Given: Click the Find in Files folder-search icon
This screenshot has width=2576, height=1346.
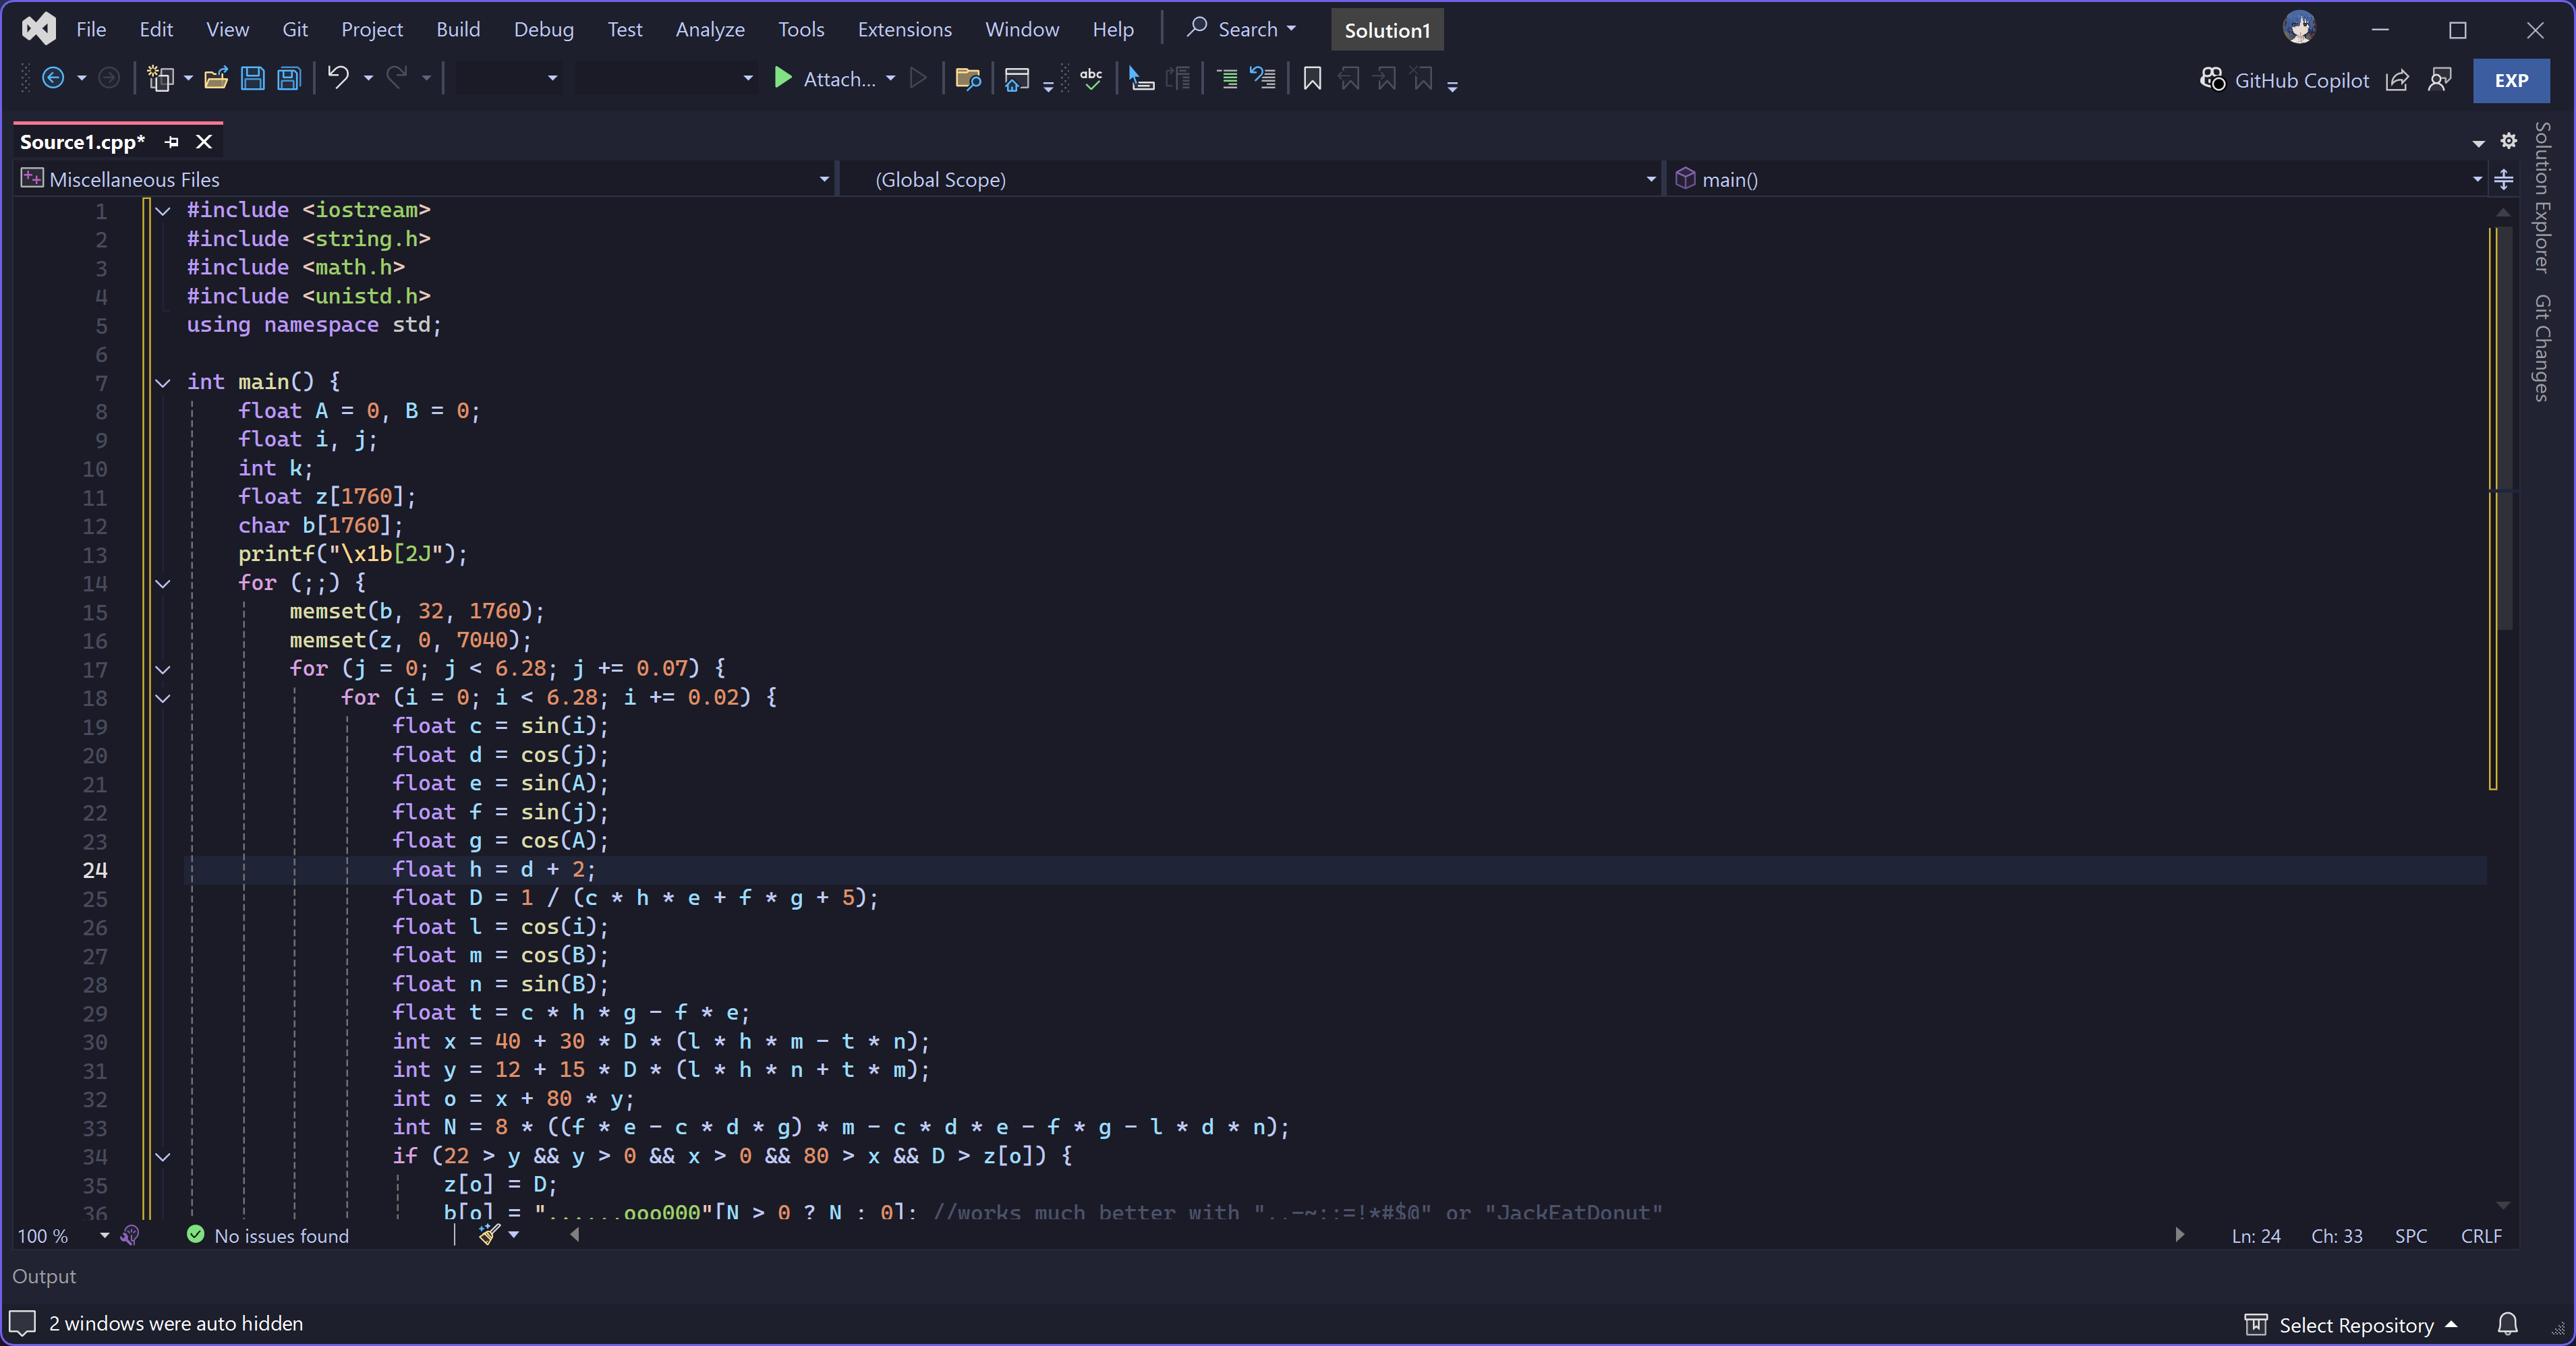Looking at the screenshot, I should [x=967, y=78].
